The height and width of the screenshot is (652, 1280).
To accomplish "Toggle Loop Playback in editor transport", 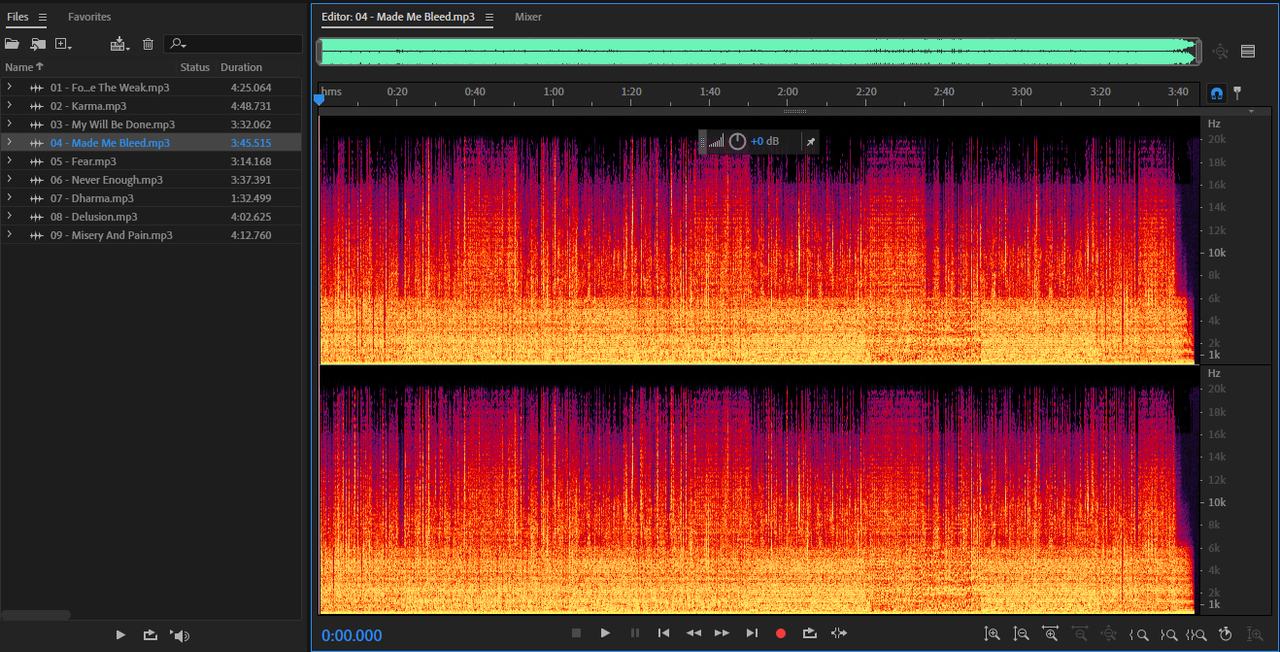I will pyautogui.click(x=810, y=633).
